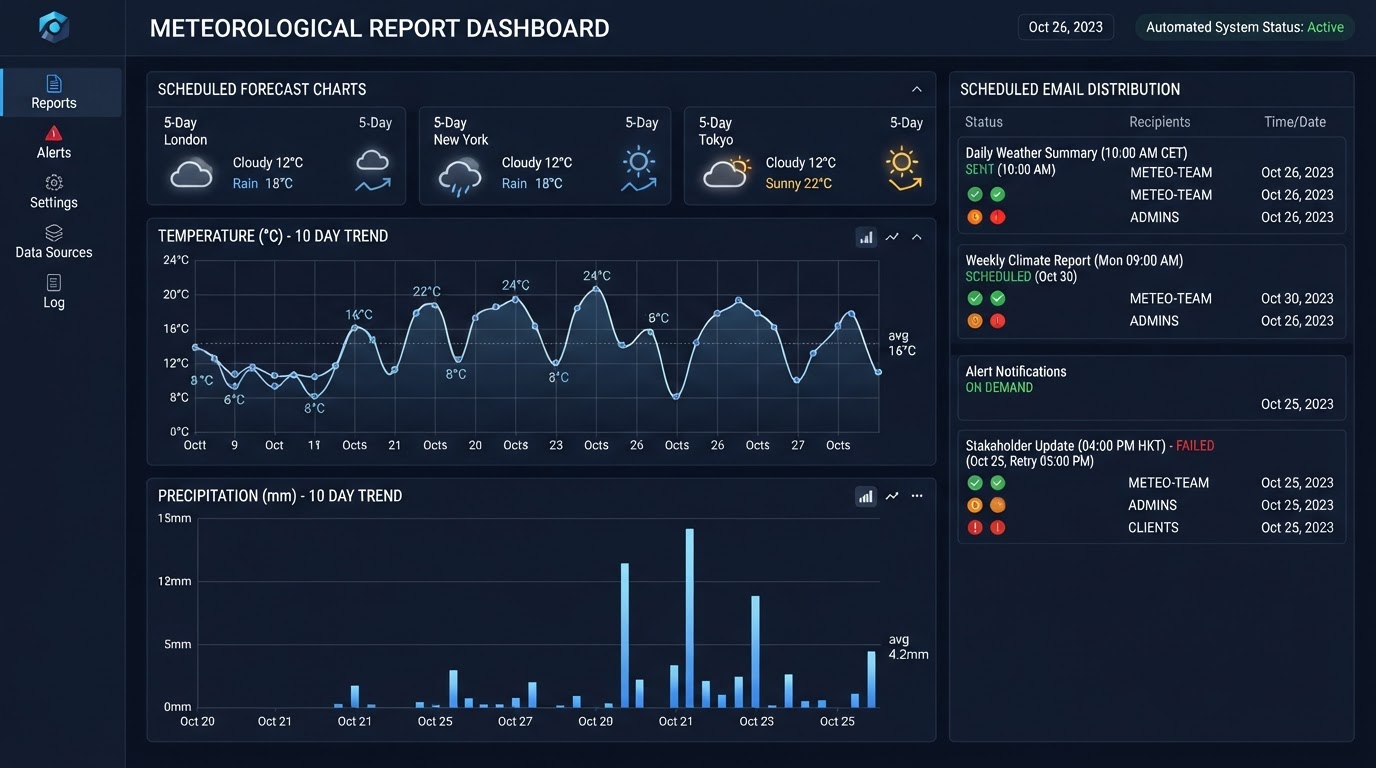Open the Log sidebar item
Image resolution: width=1376 pixels, height=768 pixels.
pyautogui.click(x=54, y=292)
